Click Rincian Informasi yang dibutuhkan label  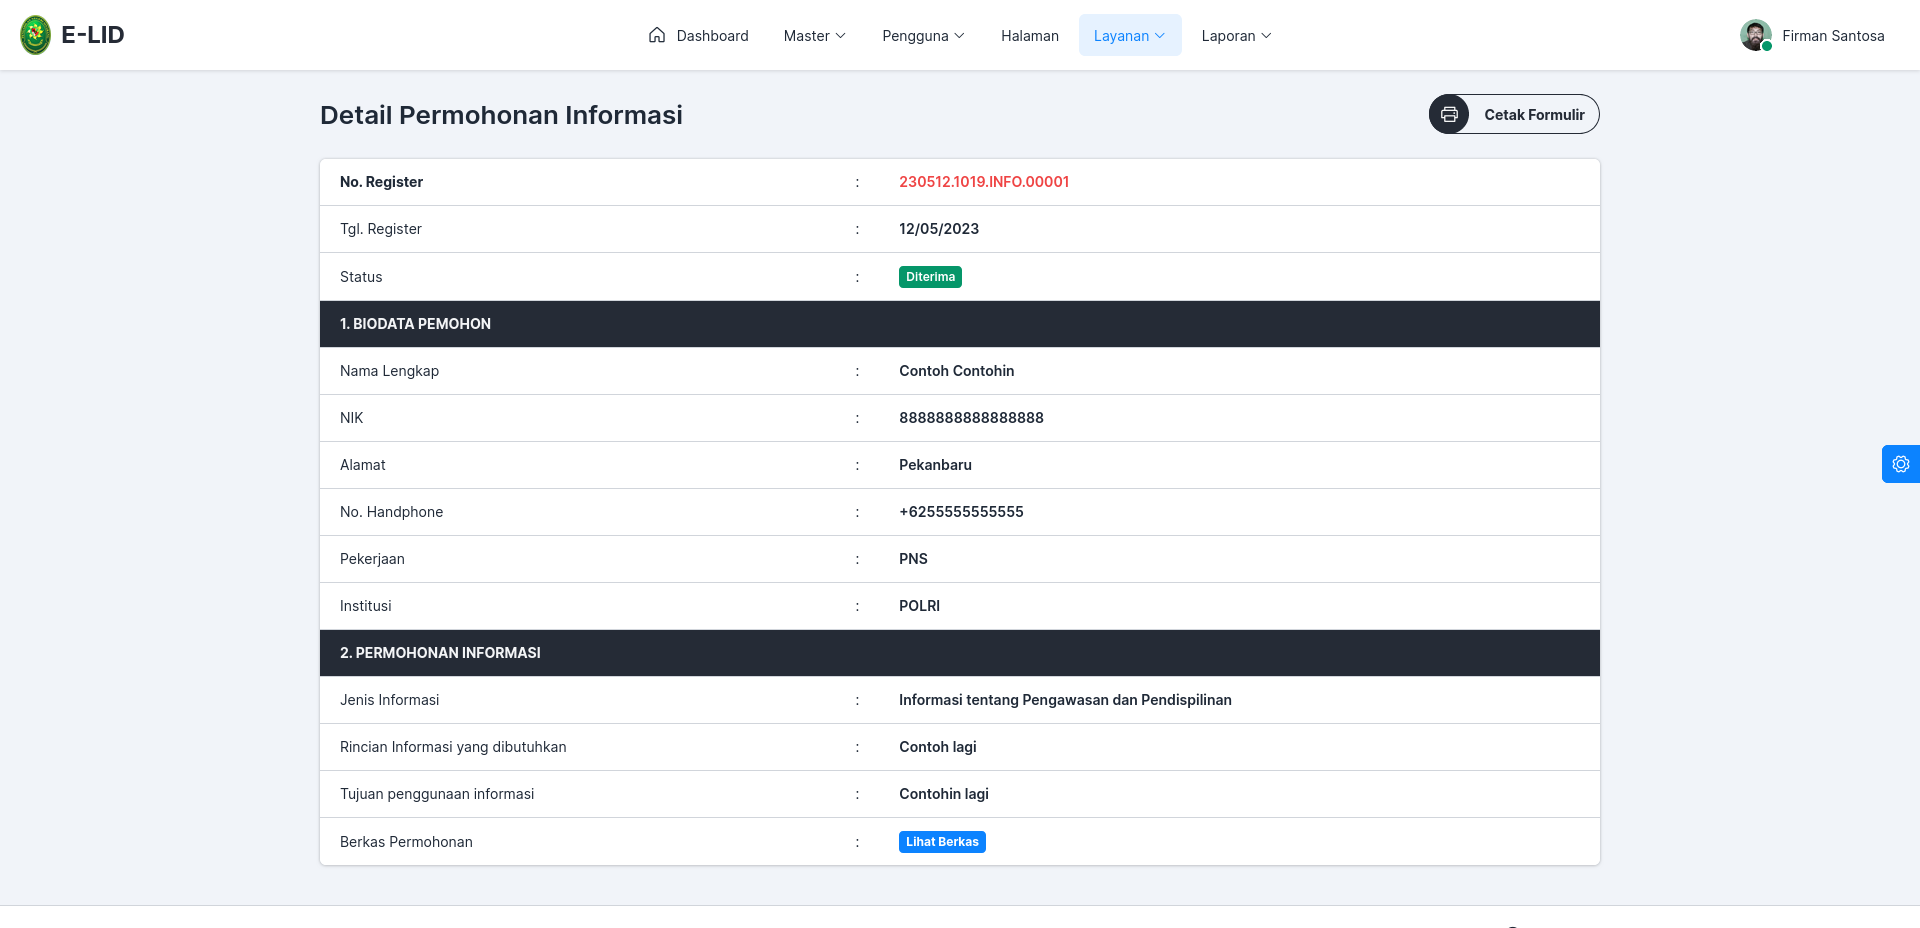453,747
